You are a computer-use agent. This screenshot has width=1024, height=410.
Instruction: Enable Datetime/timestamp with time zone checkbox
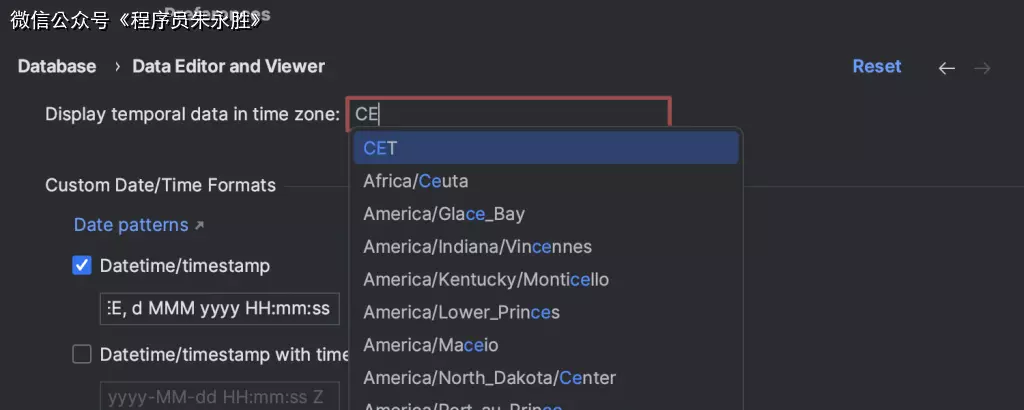pyautogui.click(x=82, y=354)
